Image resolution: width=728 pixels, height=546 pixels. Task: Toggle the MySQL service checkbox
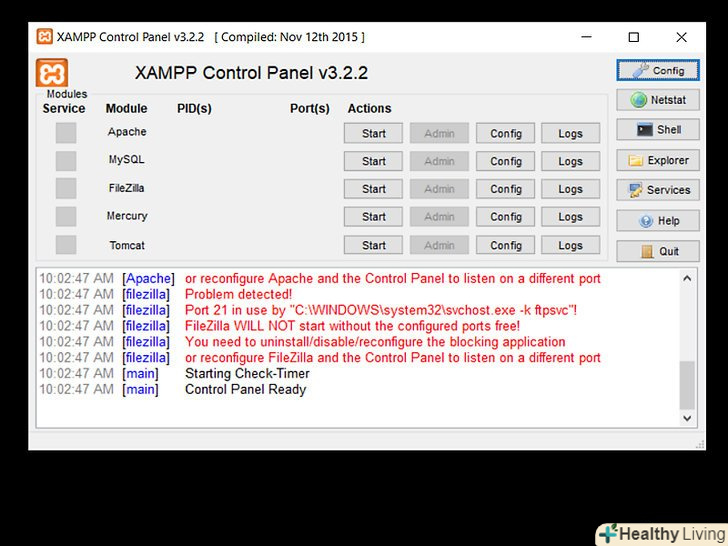(x=66, y=161)
